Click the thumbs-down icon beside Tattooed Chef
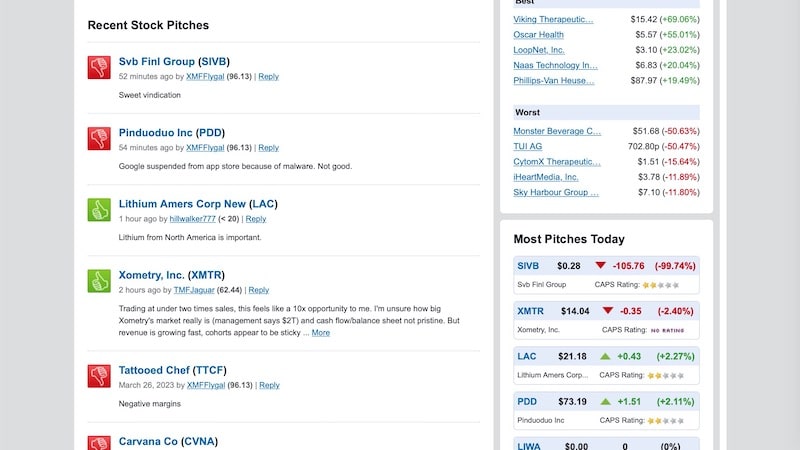This screenshot has height=450, width=800. (x=99, y=376)
